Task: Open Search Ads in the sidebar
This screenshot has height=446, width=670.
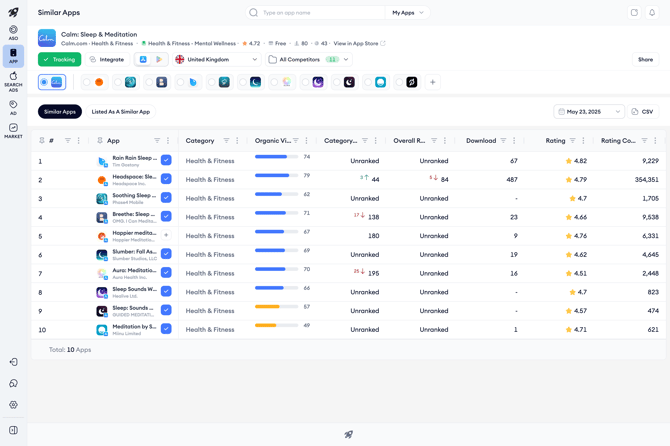Action: (x=13, y=80)
